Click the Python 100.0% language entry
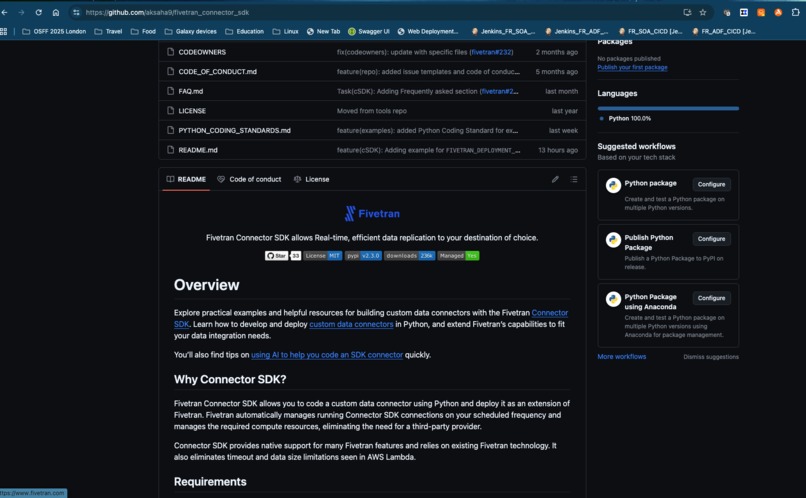 (626, 118)
